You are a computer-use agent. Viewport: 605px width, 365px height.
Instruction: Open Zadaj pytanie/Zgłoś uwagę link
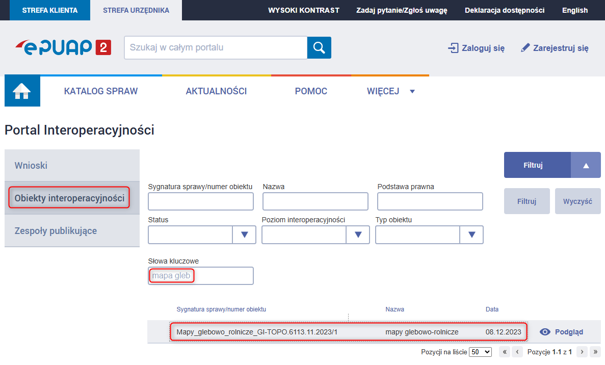click(x=402, y=10)
